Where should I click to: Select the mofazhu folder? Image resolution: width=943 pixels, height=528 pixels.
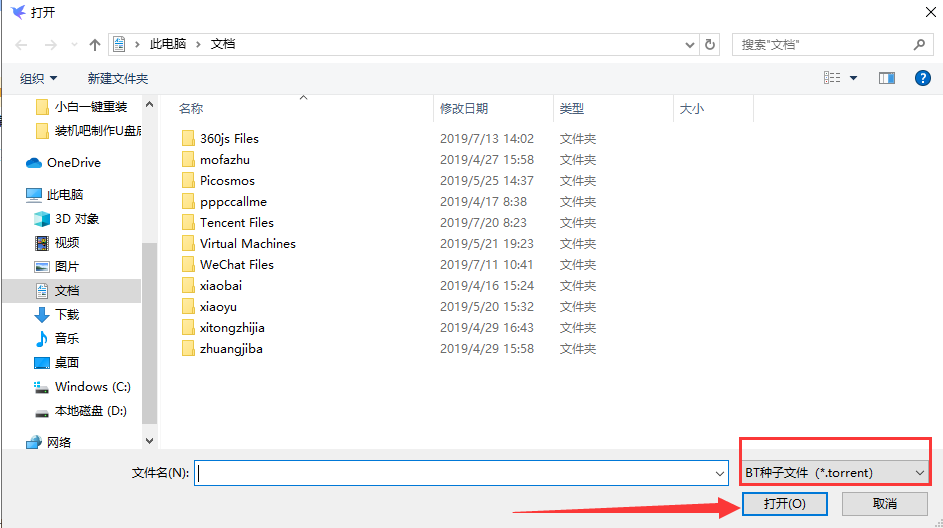pyautogui.click(x=224, y=160)
